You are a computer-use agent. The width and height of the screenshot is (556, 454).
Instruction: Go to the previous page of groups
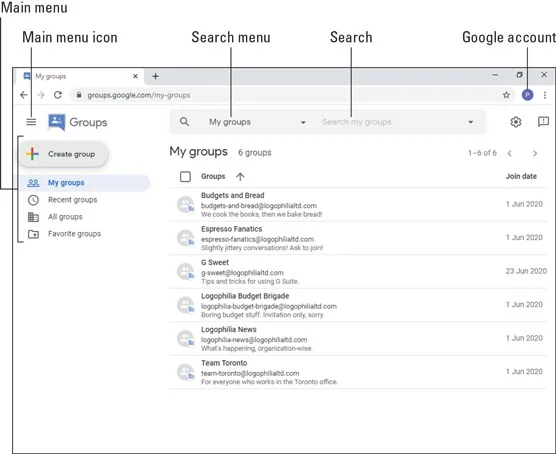[x=510, y=153]
